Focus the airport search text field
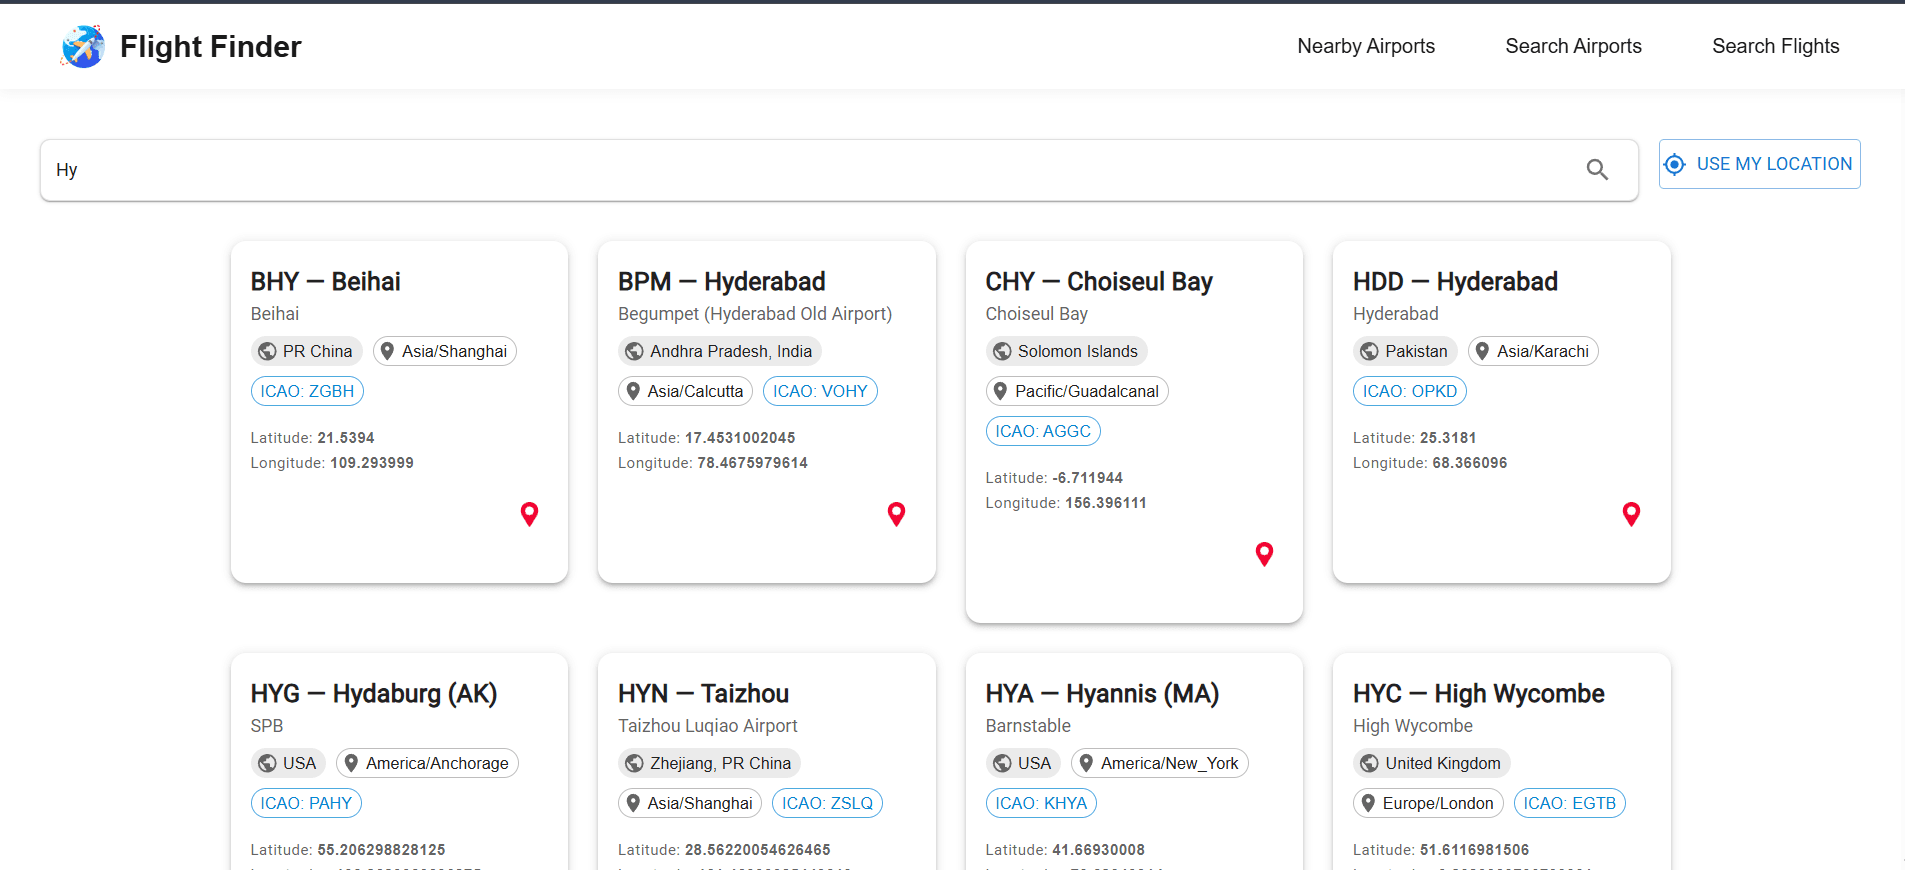This screenshot has height=870, width=1905. [x=800, y=170]
